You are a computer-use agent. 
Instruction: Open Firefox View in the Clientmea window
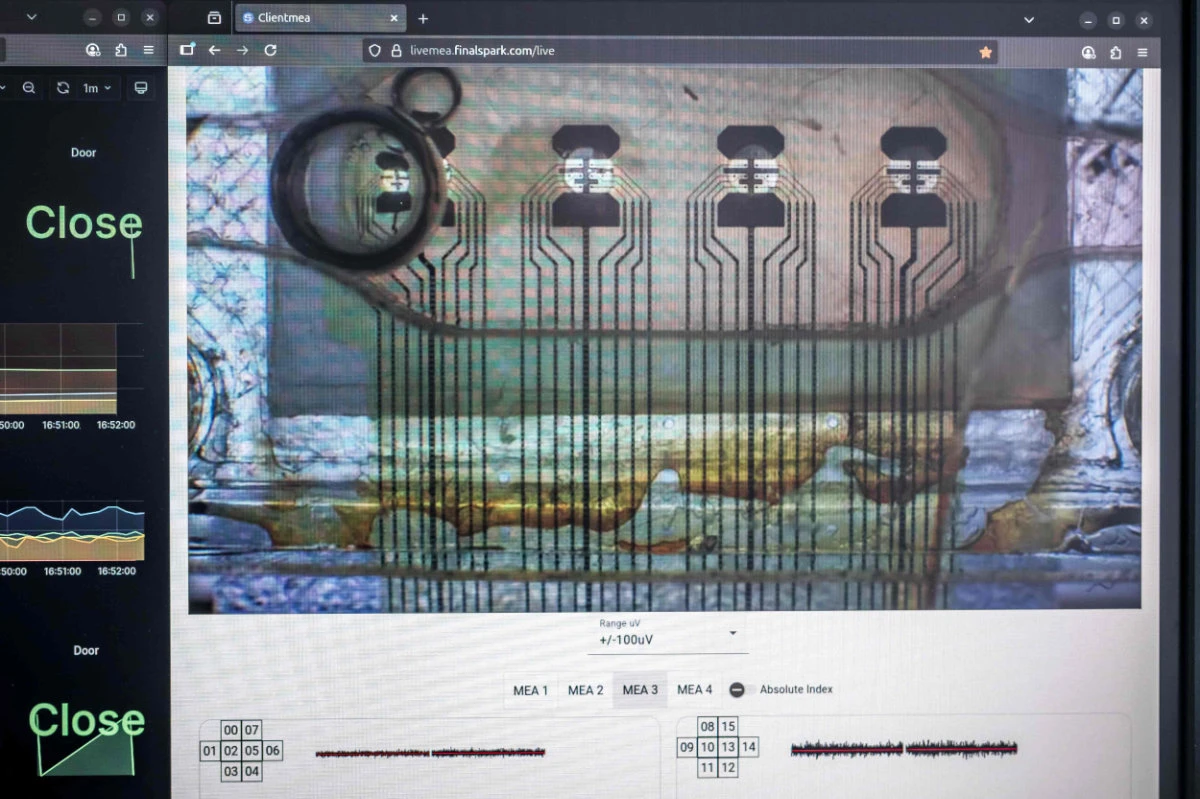(x=214, y=18)
